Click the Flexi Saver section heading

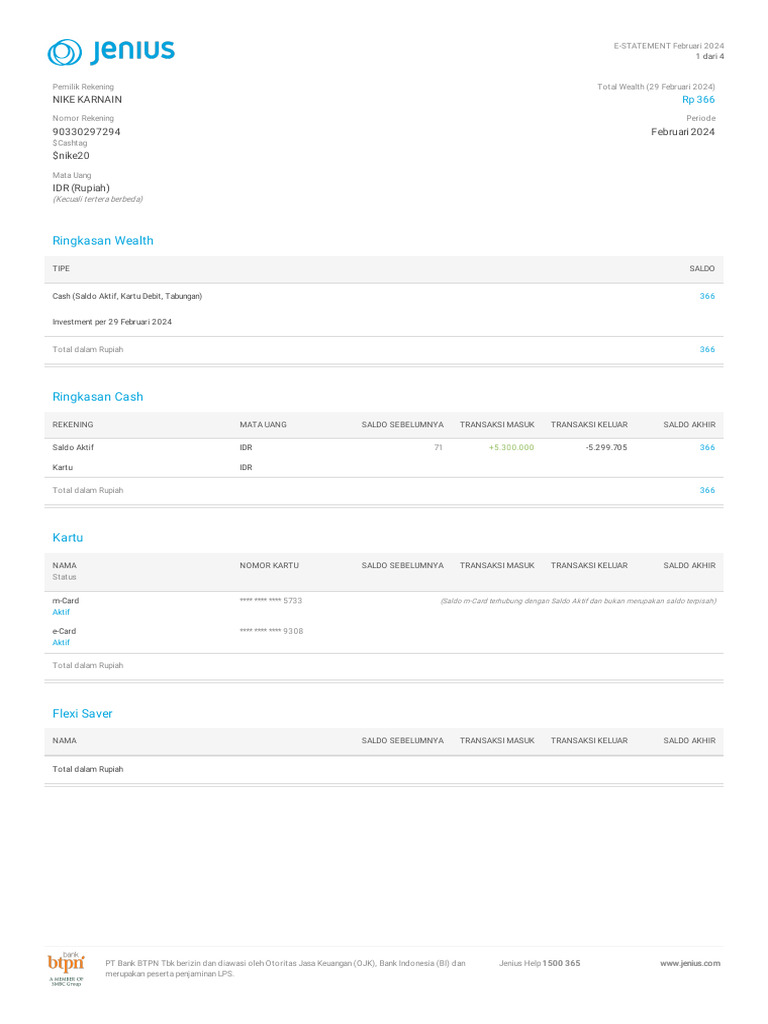(82, 714)
